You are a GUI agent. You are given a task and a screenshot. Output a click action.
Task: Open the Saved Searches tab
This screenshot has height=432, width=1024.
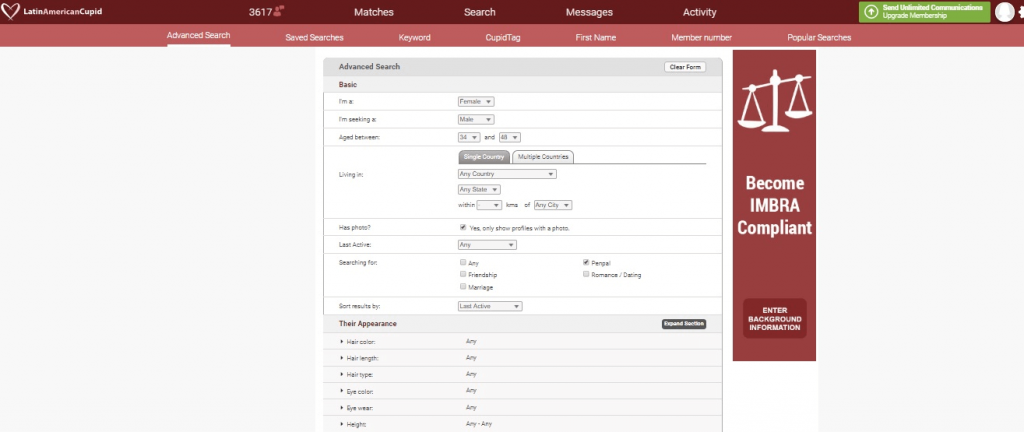(x=314, y=37)
